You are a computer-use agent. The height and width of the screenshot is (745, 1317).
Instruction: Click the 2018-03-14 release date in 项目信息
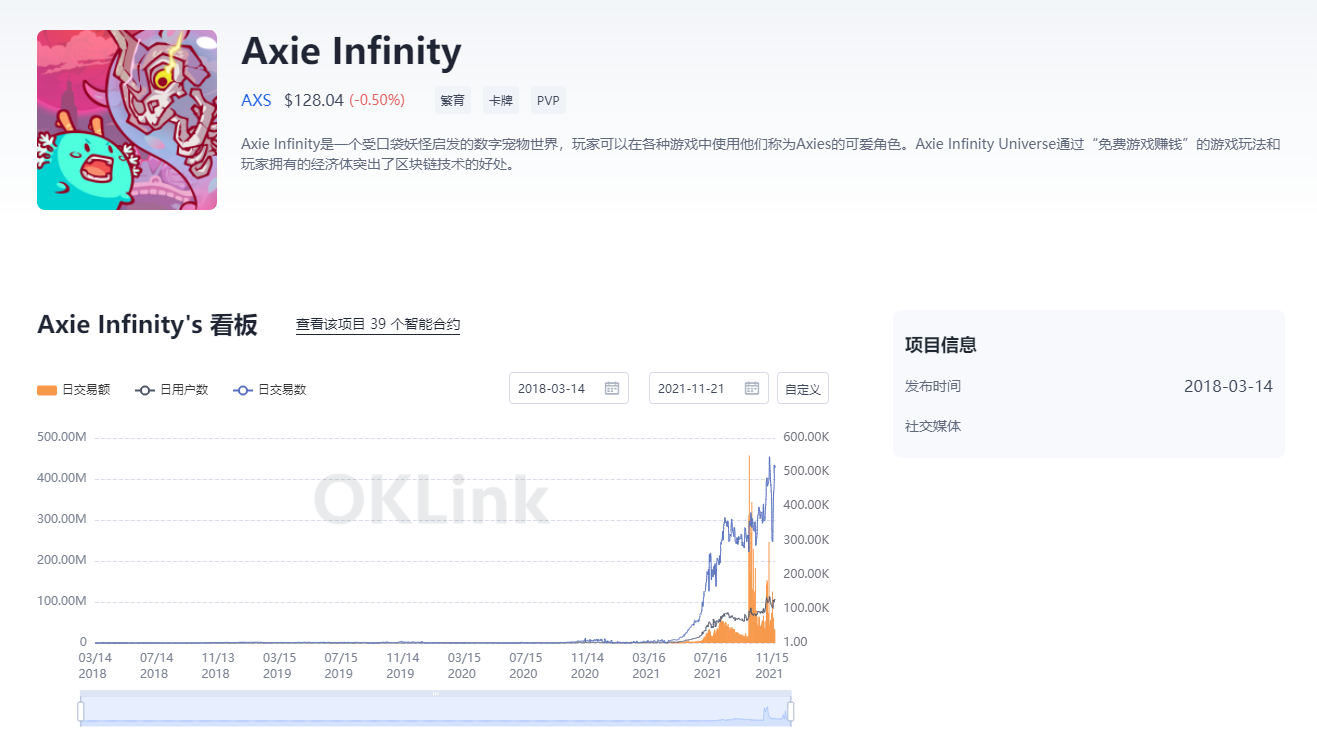pos(1228,386)
